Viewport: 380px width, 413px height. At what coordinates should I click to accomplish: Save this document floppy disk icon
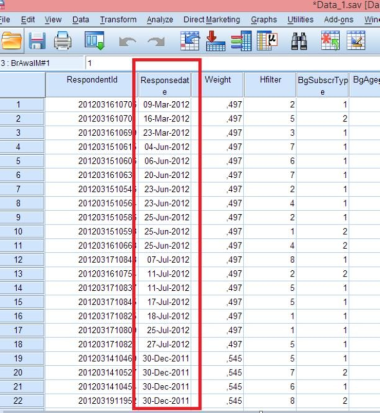[37, 41]
